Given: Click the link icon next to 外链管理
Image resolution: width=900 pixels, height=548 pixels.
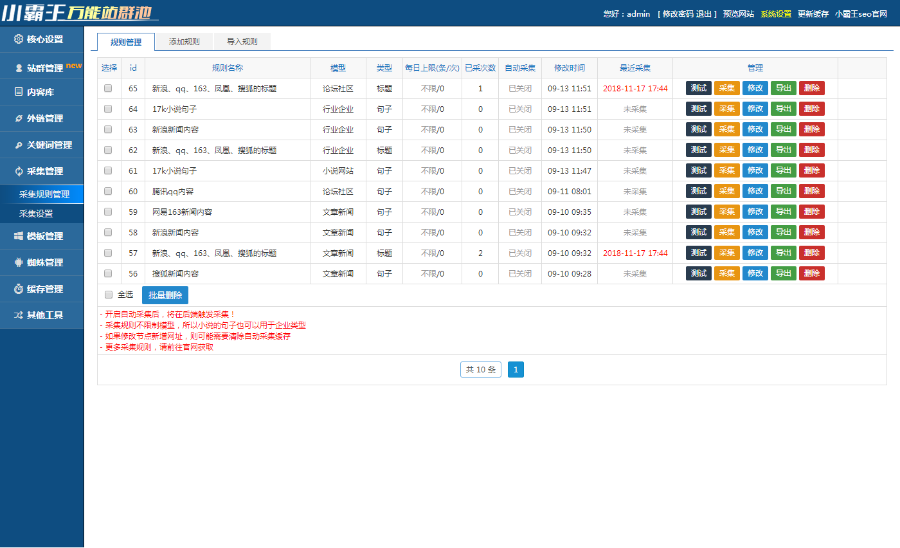Looking at the screenshot, I should click(x=18, y=118).
